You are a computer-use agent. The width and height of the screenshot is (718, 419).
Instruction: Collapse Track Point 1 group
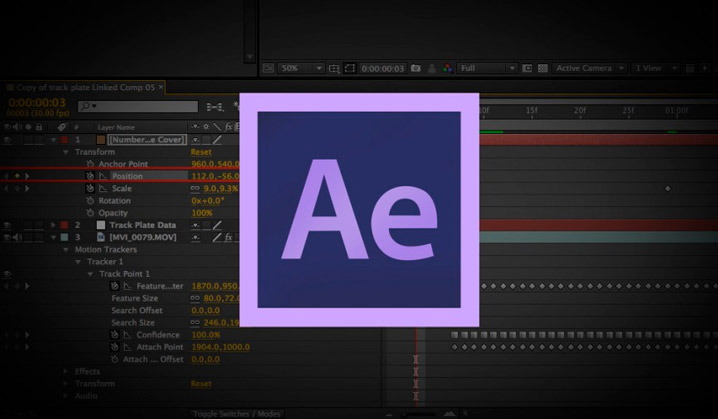pos(90,274)
